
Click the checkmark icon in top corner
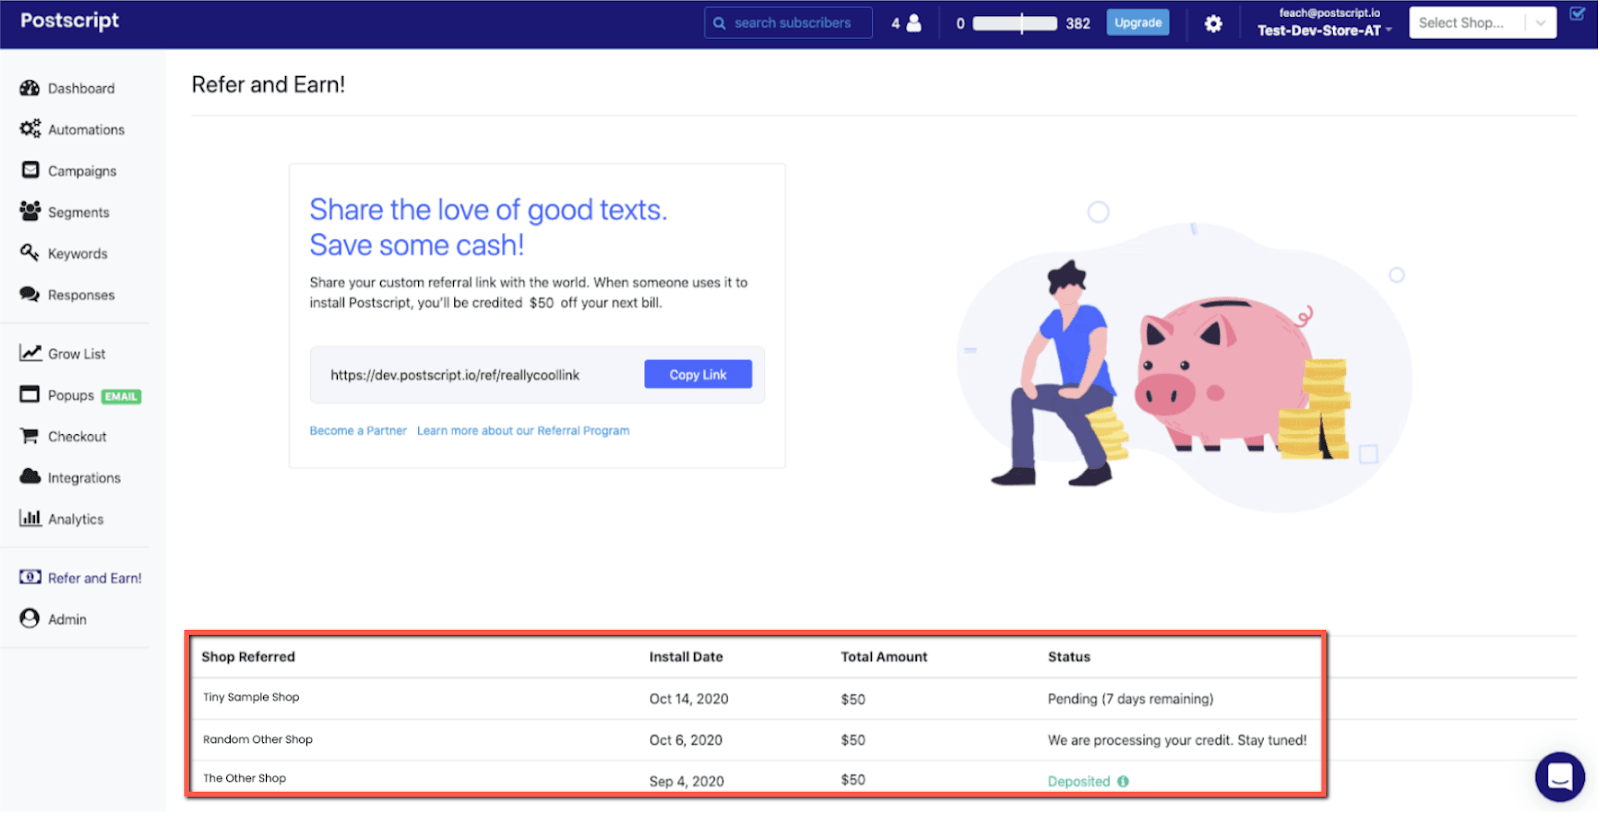1577,14
